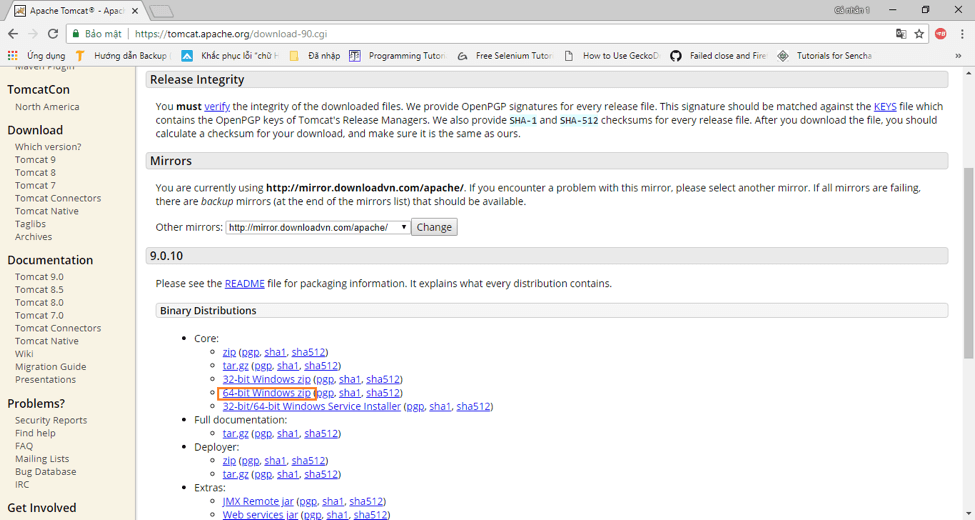Screen dimensions: 975x520
Task: Open the README link
Action: [244, 283]
